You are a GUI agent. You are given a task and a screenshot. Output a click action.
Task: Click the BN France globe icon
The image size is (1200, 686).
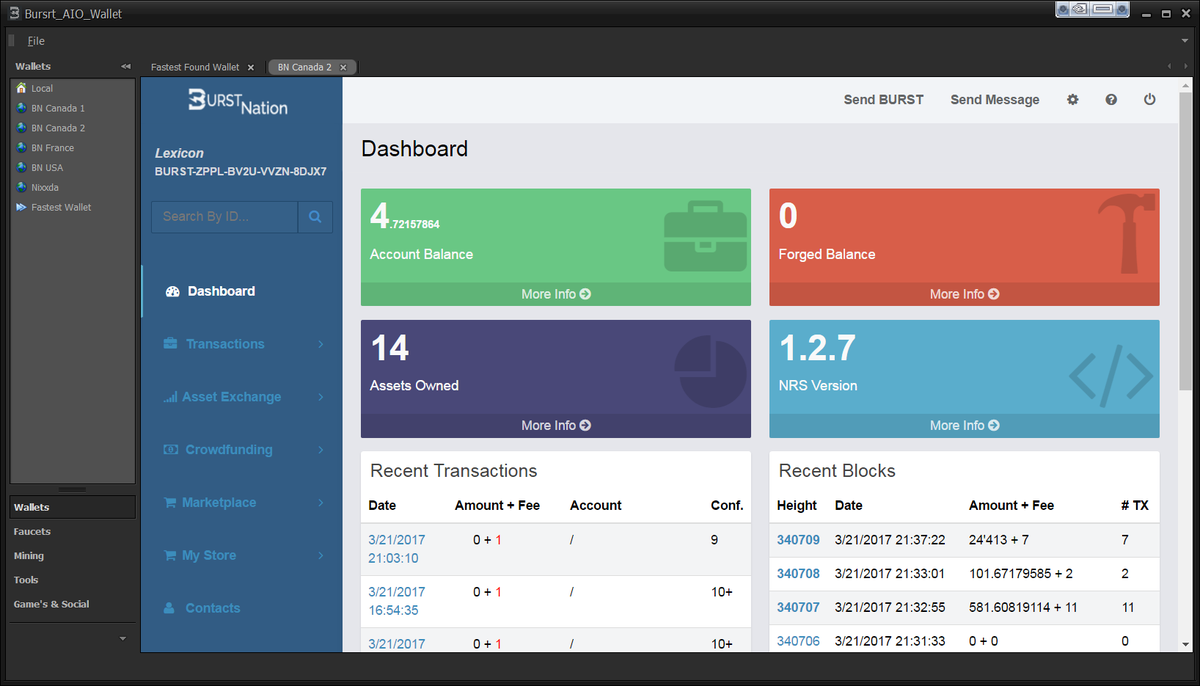(x=22, y=148)
